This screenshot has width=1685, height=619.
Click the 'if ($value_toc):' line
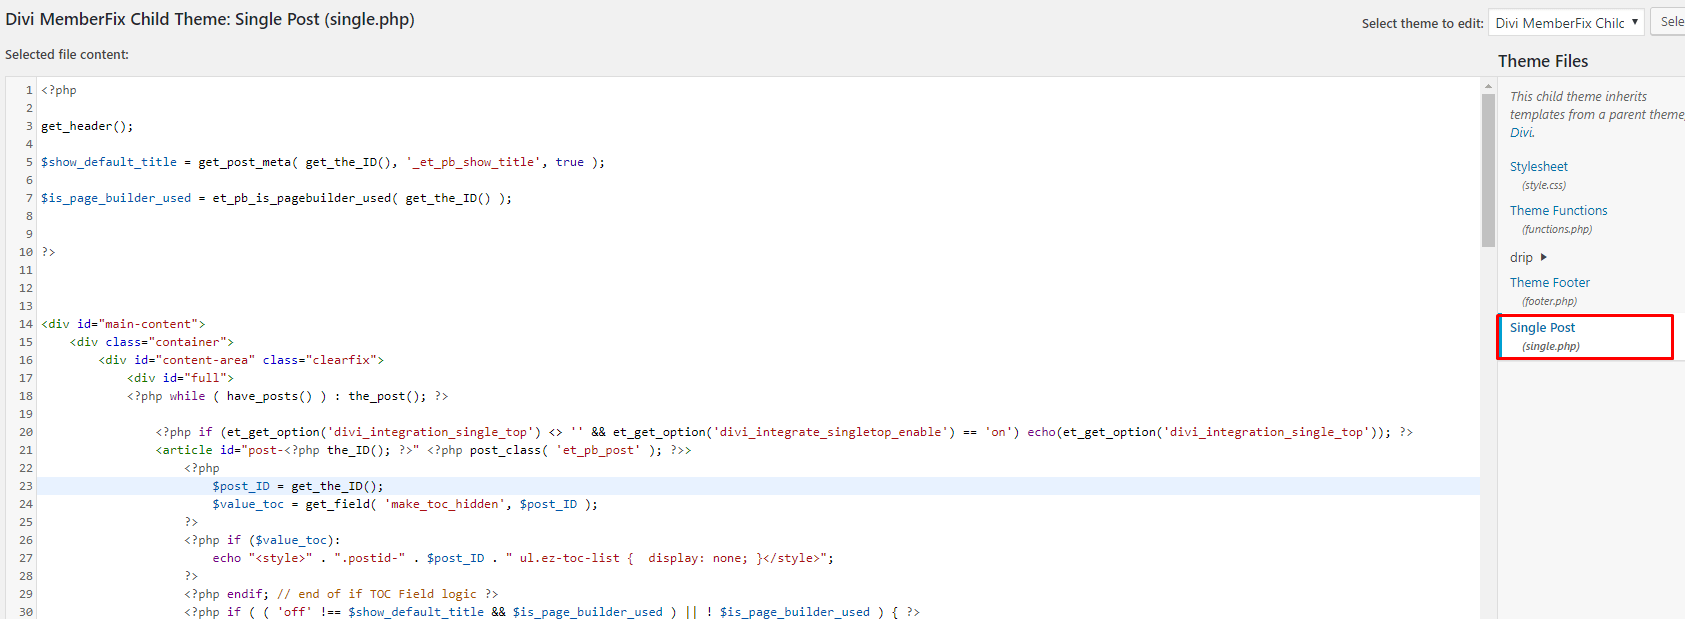click(x=262, y=540)
